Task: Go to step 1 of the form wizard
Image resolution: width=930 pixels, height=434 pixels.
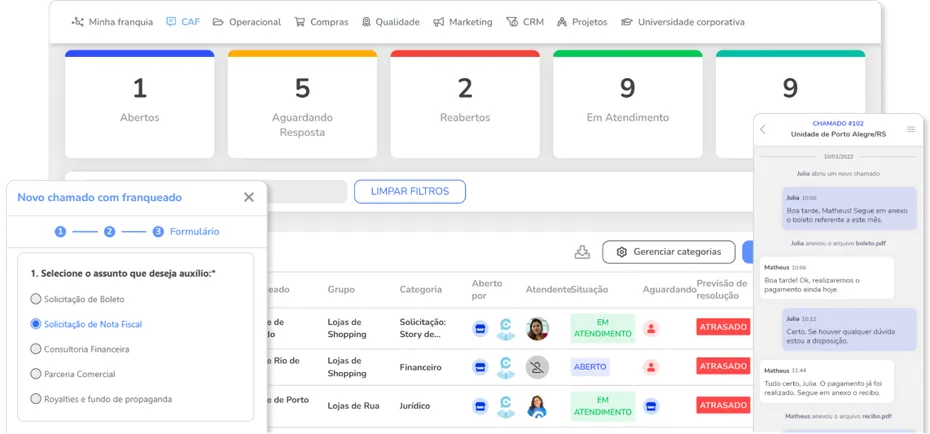Action: [60, 232]
